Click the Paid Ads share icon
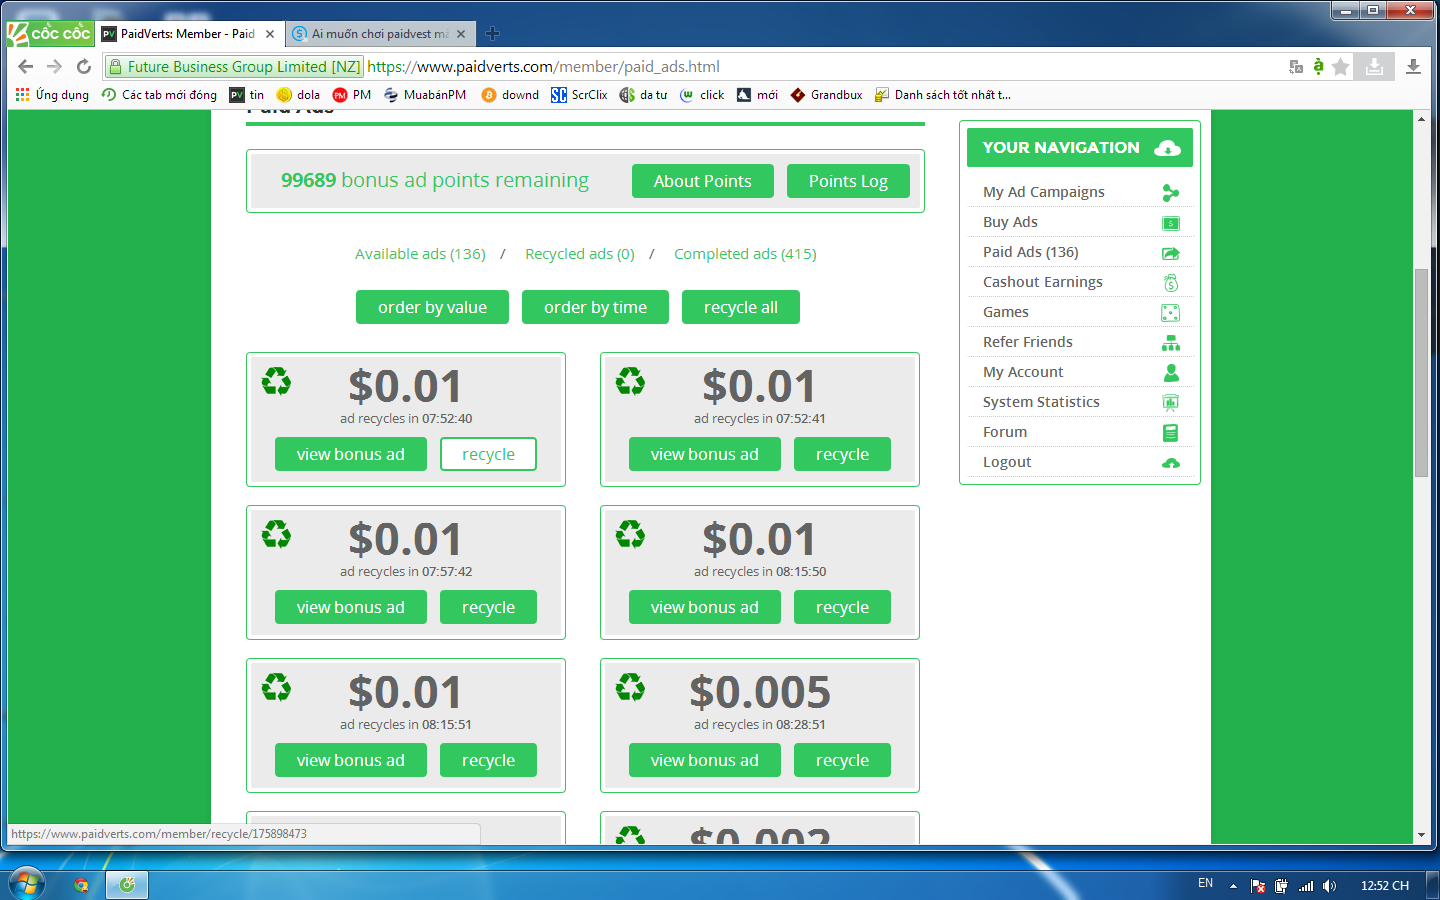Screen dimensions: 1440x900 tap(1171, 253)
